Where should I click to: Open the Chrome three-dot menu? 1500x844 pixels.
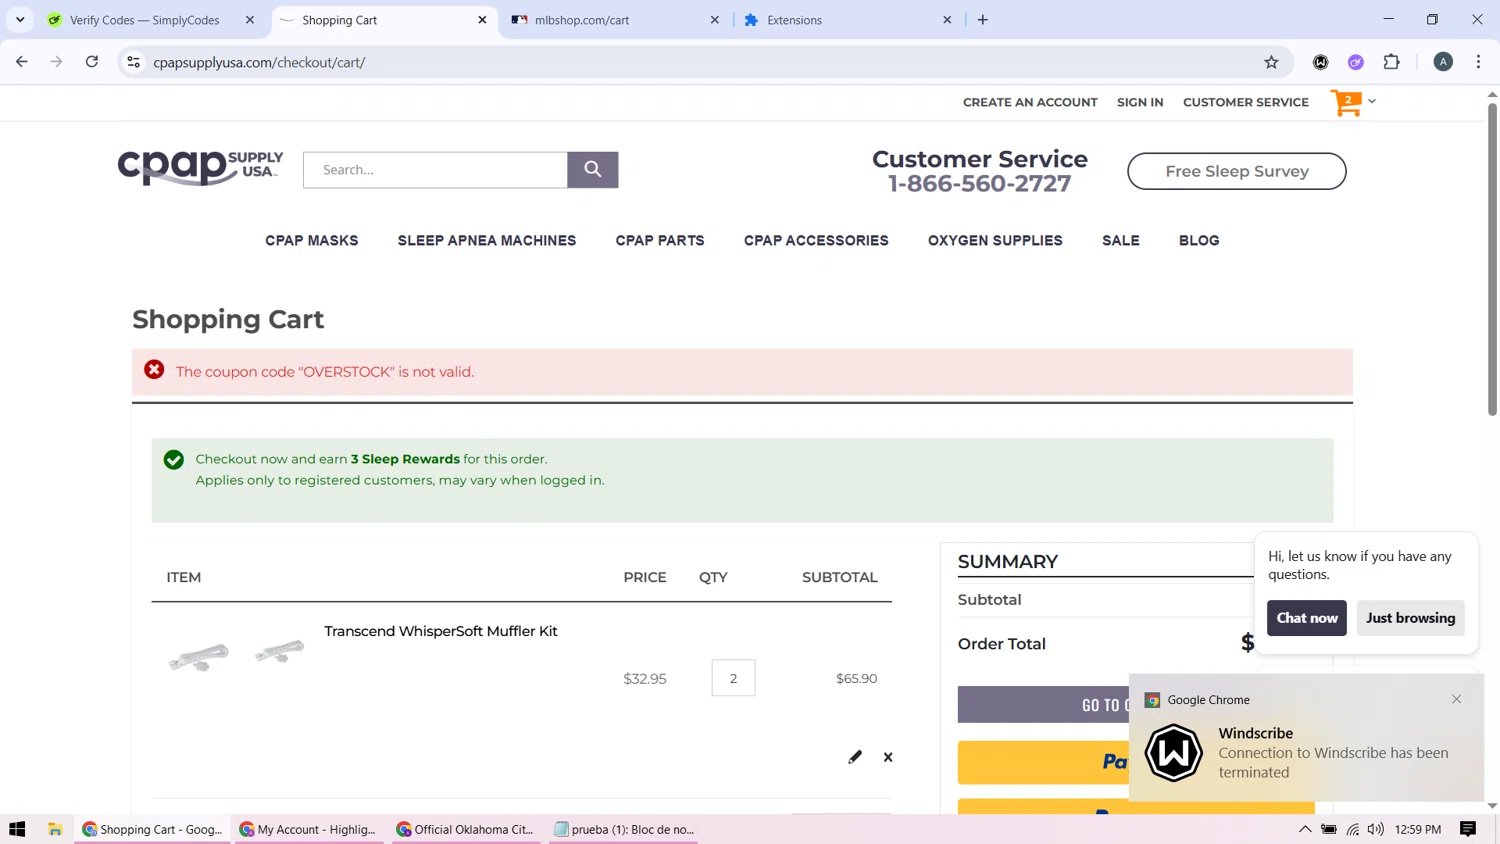1478,62
